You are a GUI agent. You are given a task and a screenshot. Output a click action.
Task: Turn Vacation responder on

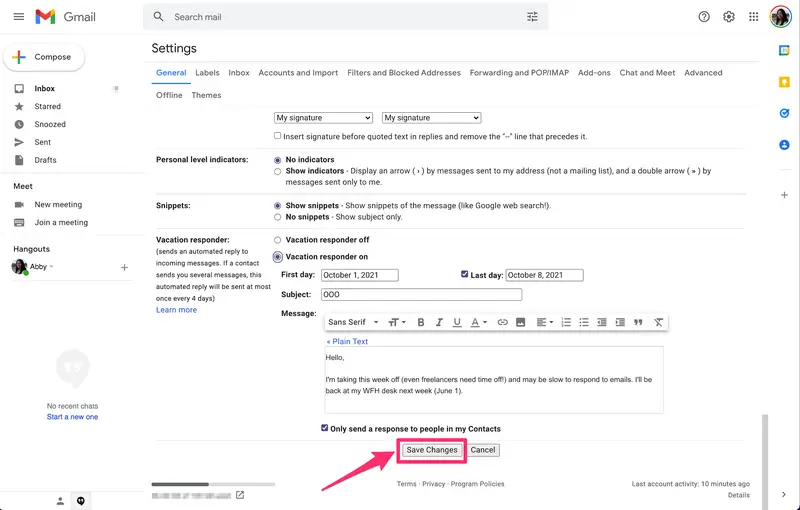pos(278,257)
